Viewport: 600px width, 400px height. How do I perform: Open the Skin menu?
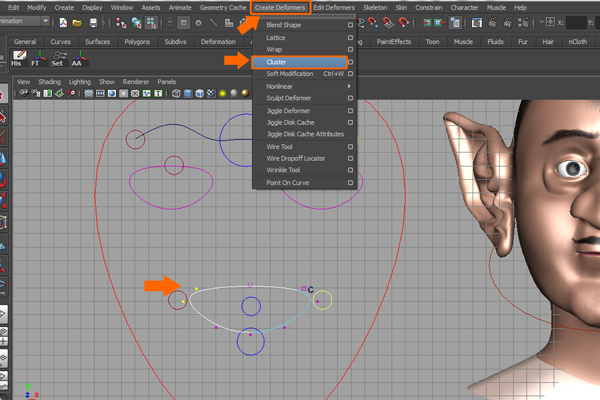click(x=401, y=7)
